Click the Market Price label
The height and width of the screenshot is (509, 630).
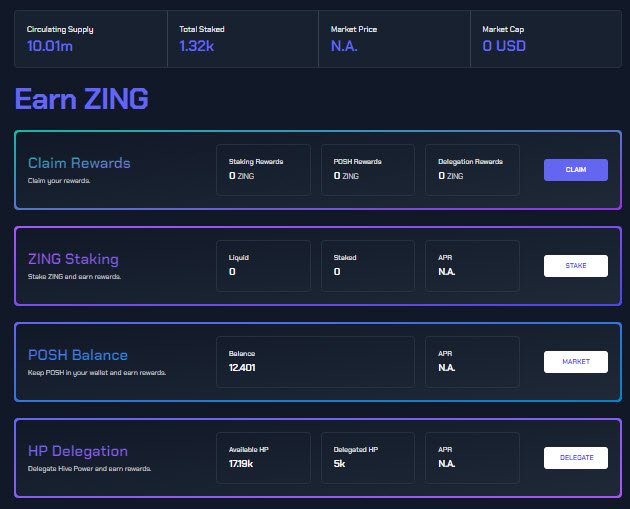[x=354, y=29]
